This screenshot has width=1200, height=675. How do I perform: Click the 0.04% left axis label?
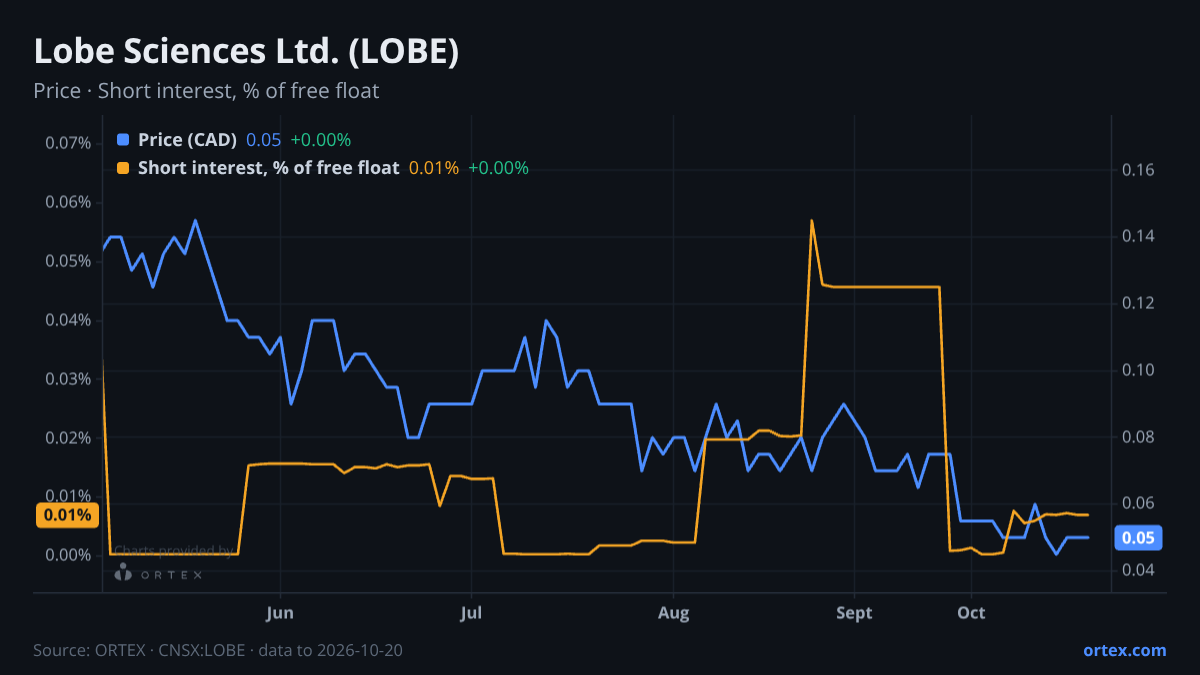click(68, 320)
